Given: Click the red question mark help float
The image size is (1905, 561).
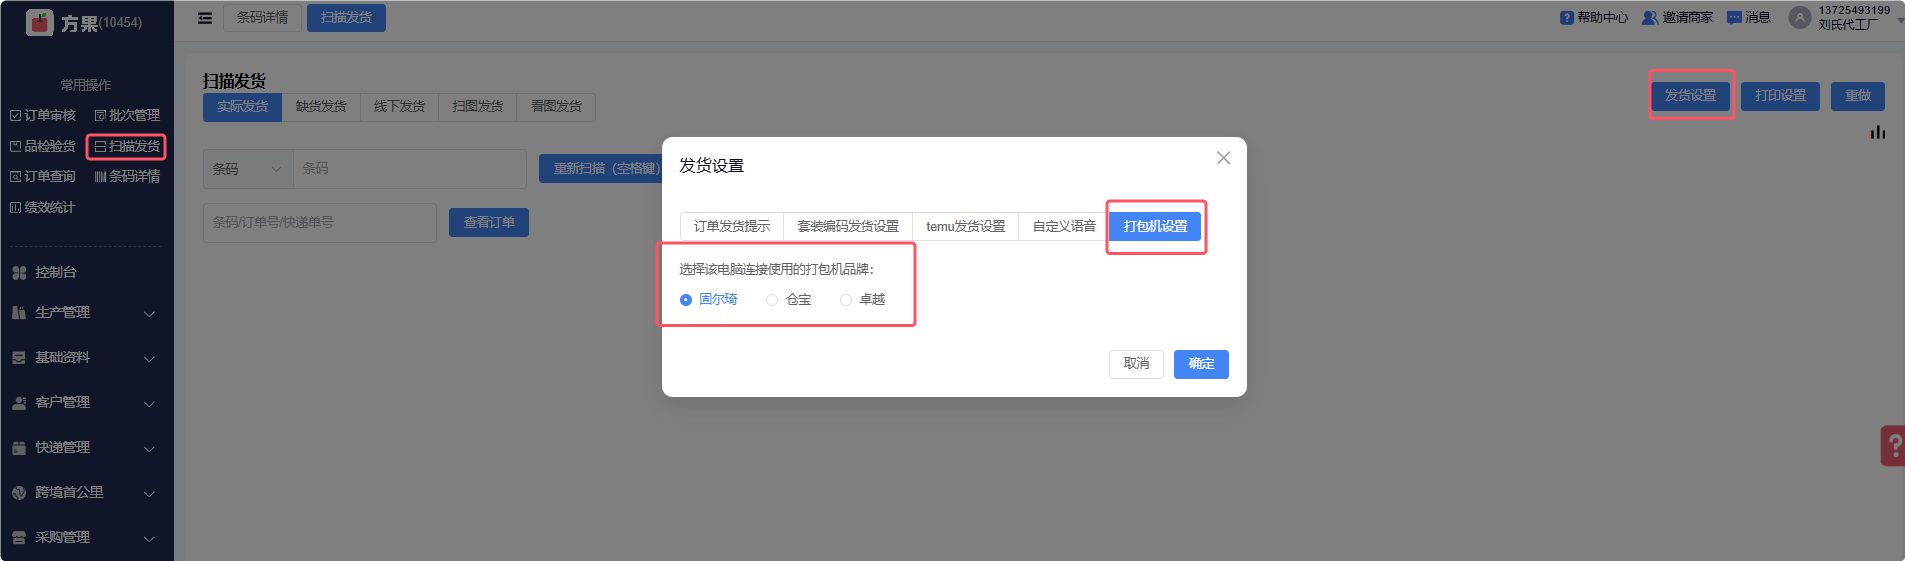Looking at the screenshot, I should pyautogui.click(x=1893, y=446).
